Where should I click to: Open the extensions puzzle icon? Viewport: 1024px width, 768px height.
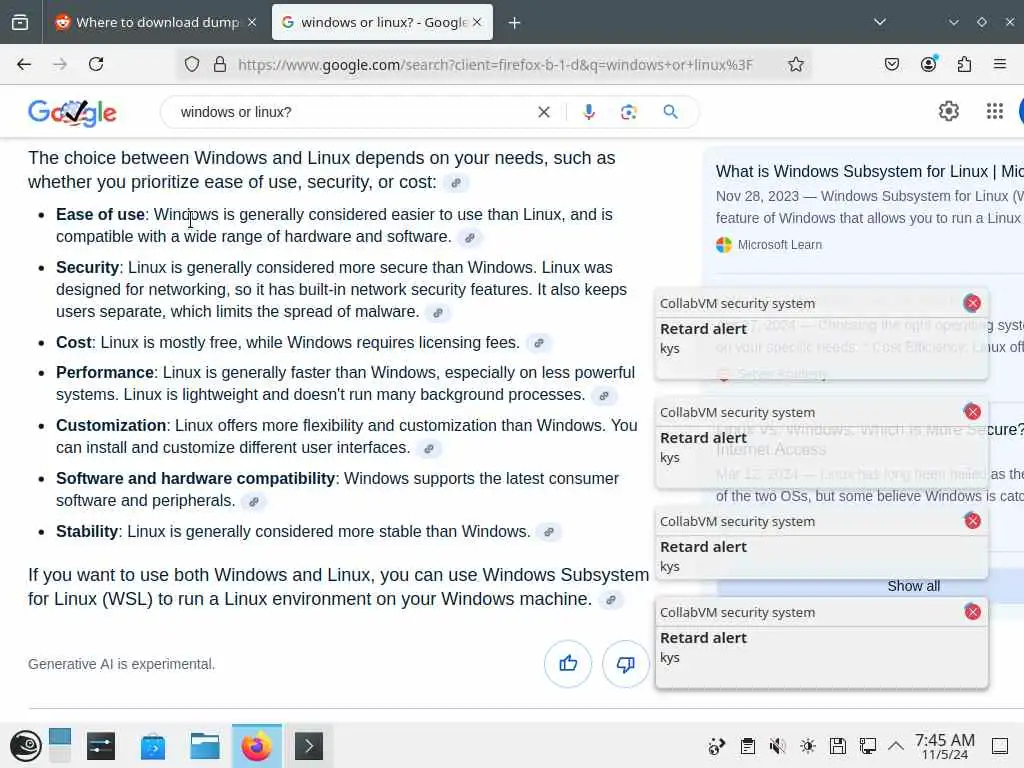(964, 64)
